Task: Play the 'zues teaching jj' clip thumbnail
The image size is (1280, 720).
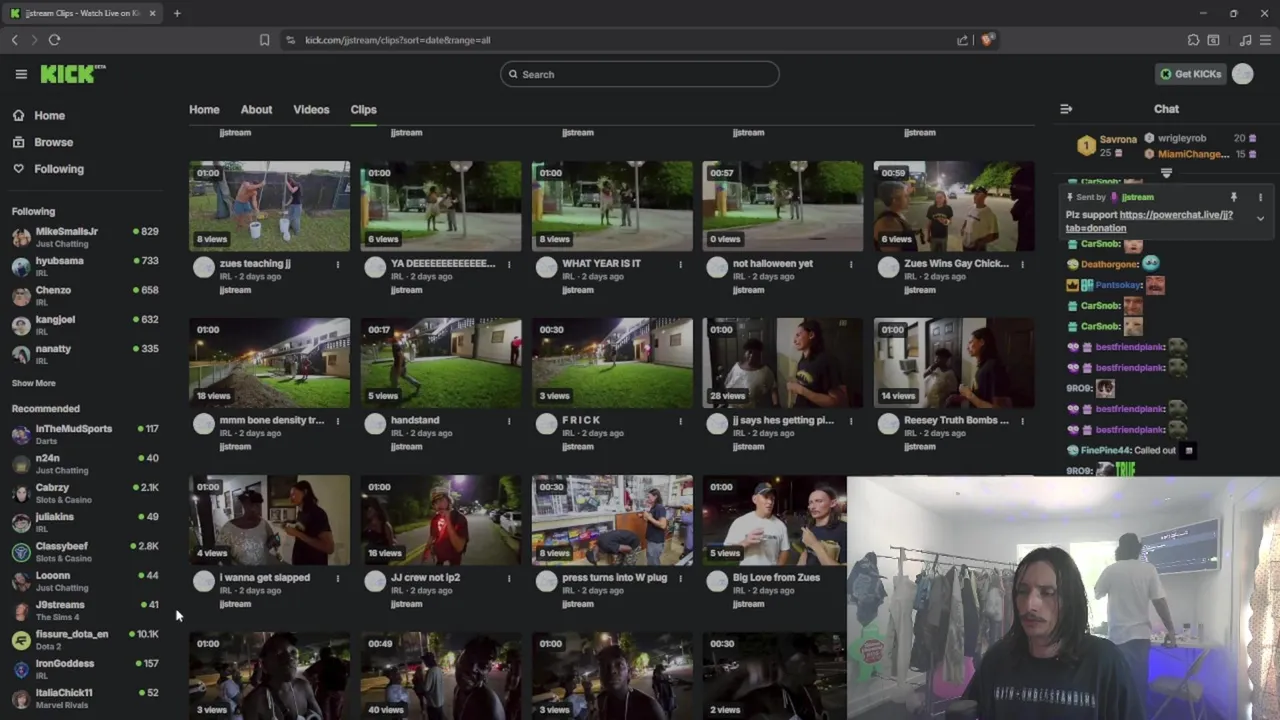Action: click(x=270, y=206)
